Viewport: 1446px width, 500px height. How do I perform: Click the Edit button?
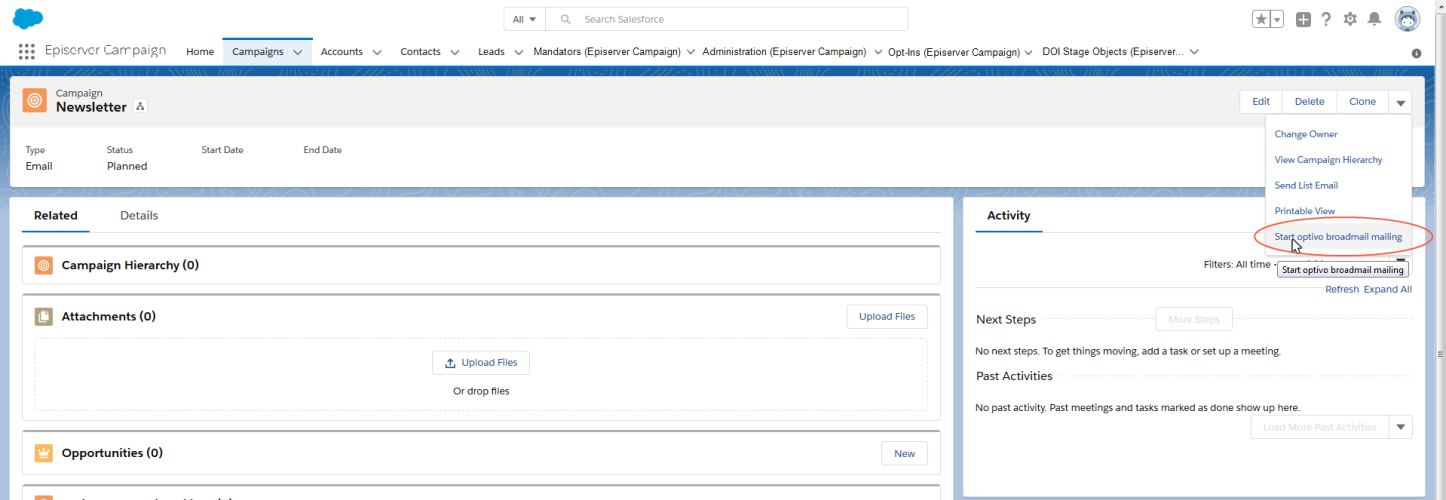(x=1261, y=101)
